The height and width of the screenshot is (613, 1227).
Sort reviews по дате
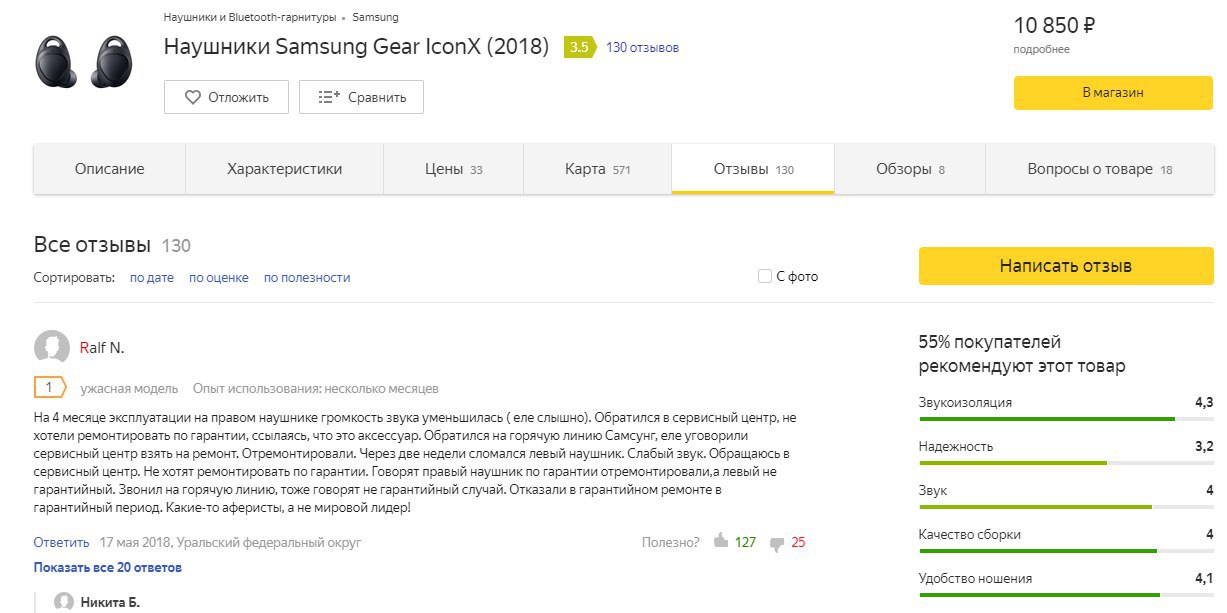tap(152, 277)
